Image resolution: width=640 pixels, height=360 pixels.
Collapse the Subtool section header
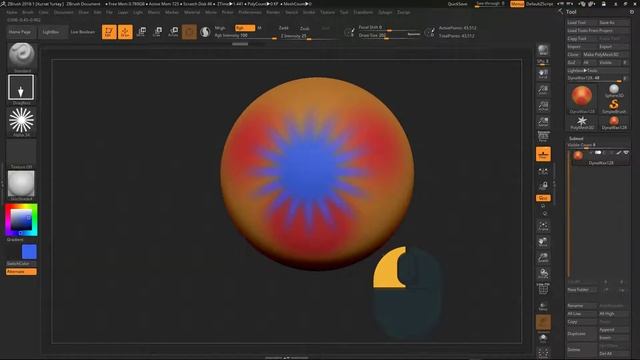click(x=576, y=138)
